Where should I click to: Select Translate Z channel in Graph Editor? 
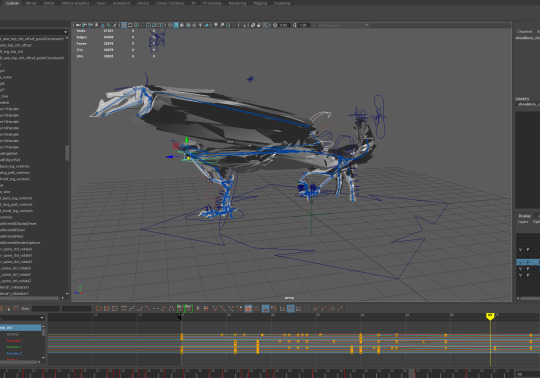point(14,354)
